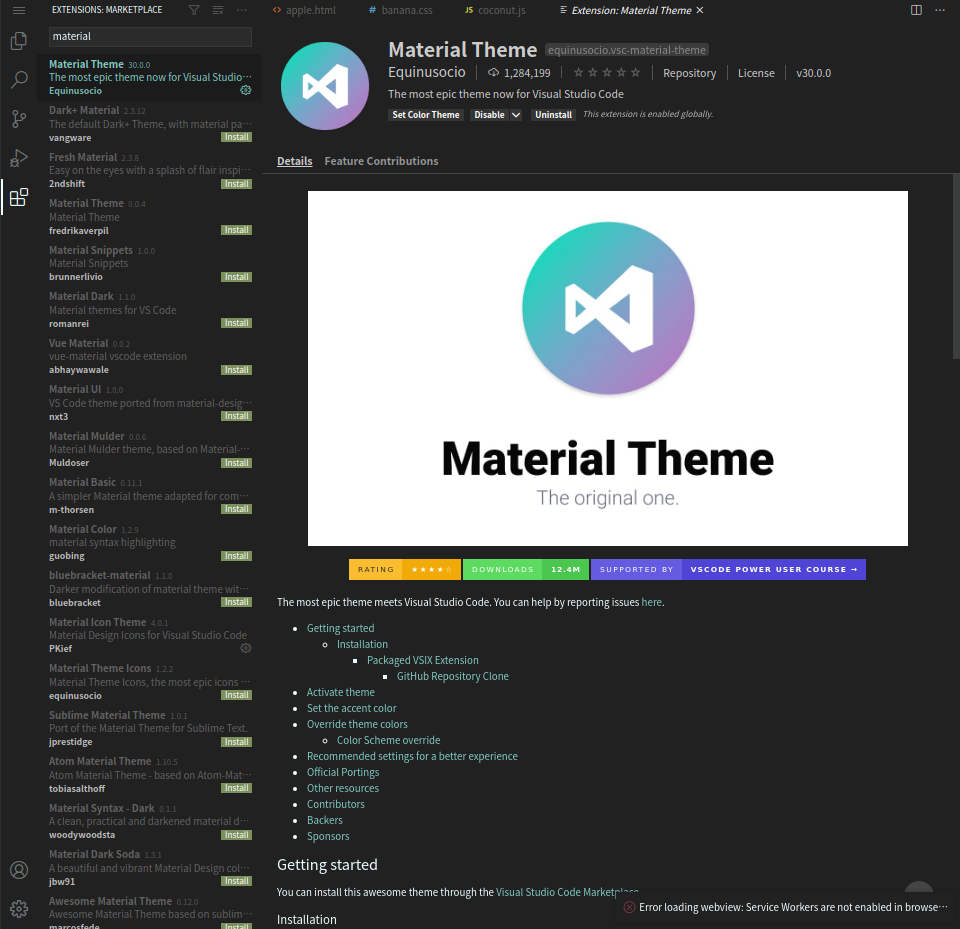Click the Getting started contents link
Image resolution: width=960 pixels, height=929 pixels.
tap(340, 628)
